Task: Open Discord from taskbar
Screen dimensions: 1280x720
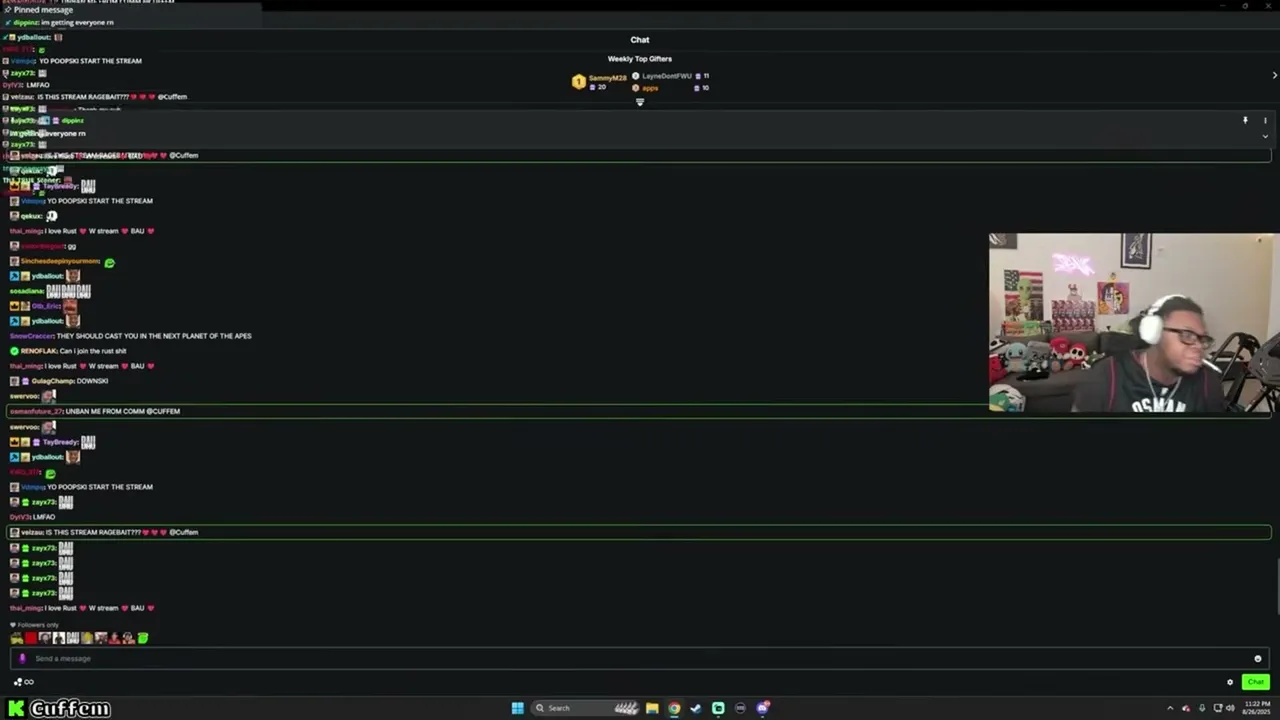Action: click(762, 708)
